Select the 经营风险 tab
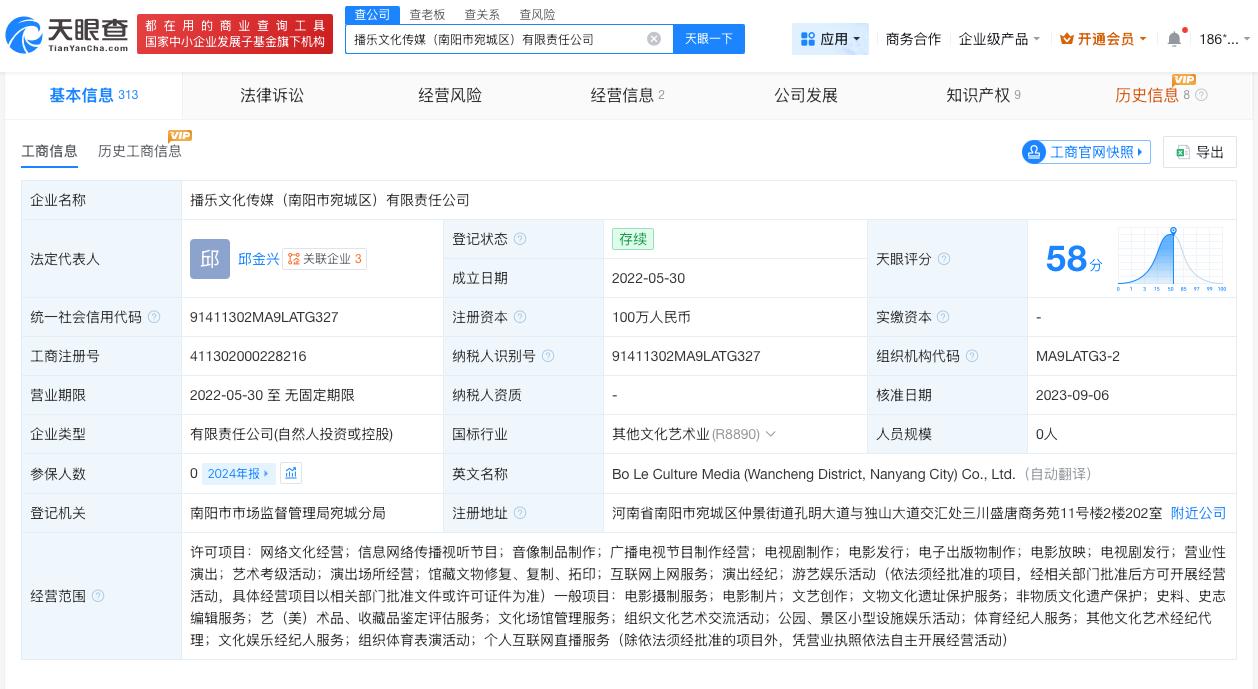The height and width of the screenshot is (689, 1258). 450,95
